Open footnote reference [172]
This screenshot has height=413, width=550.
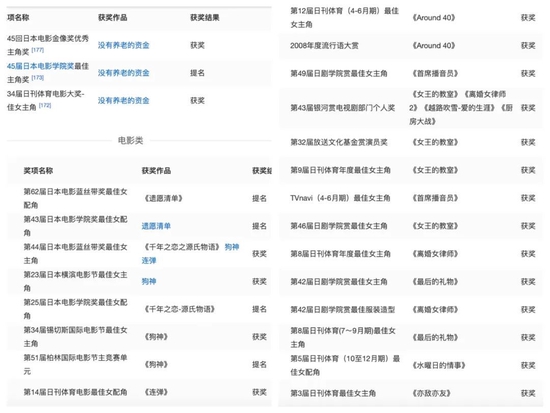45,106
